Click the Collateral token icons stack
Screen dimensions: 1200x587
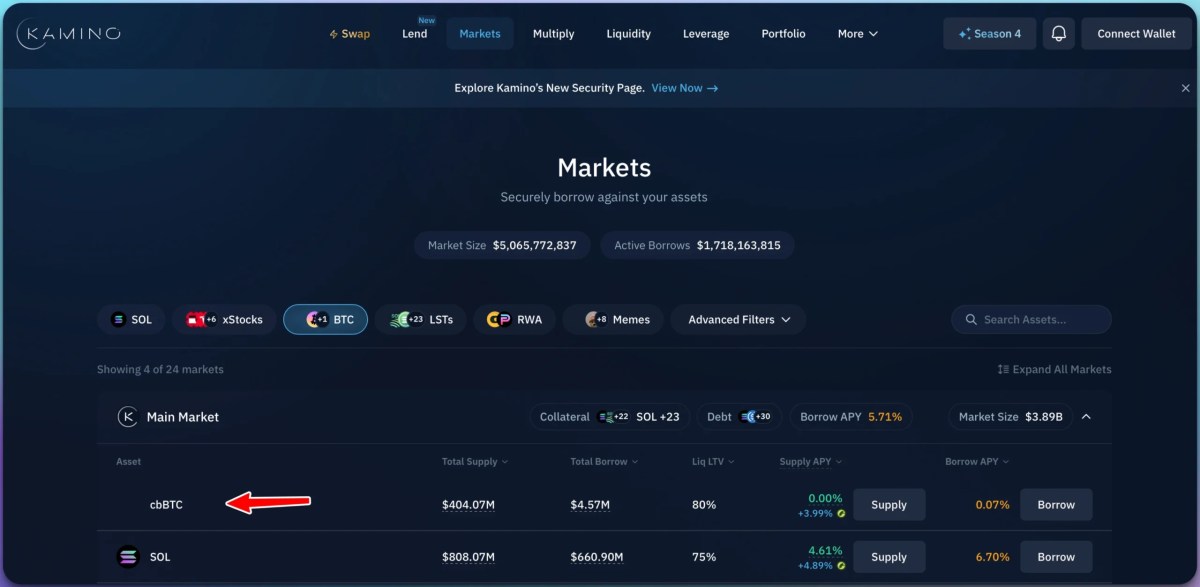tap(613, 417)
